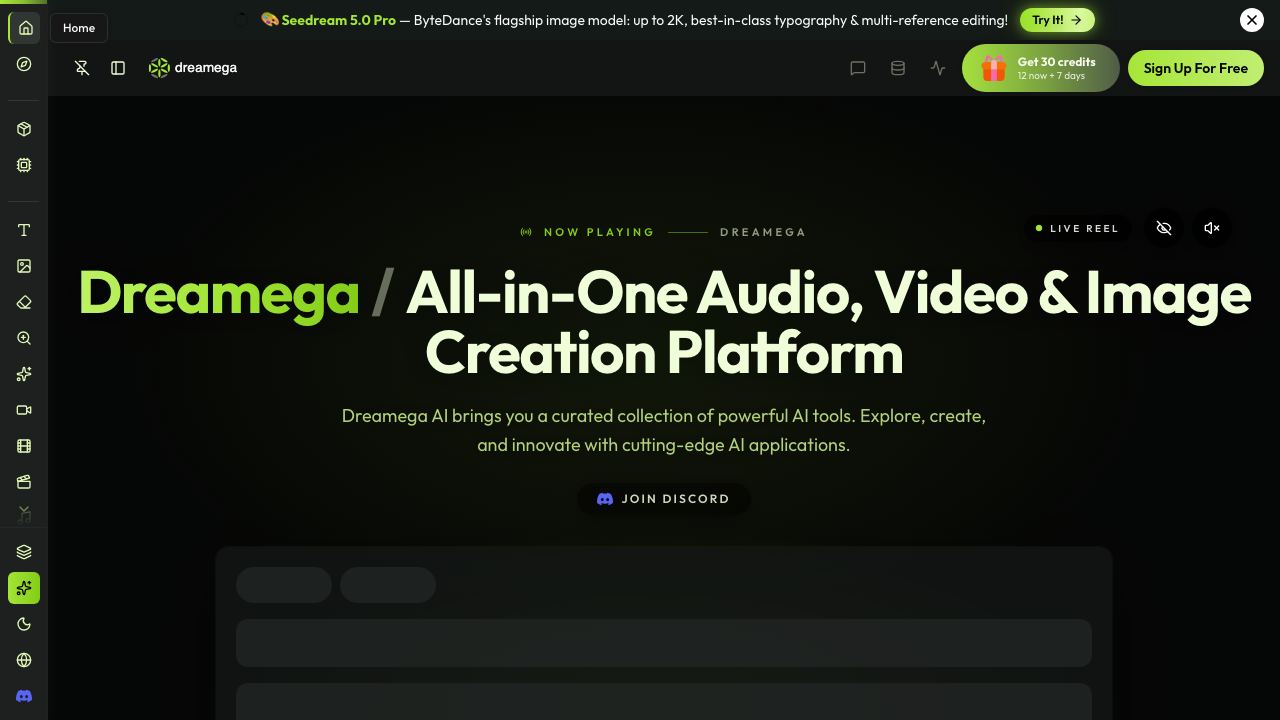Viewport: 1280px width, 720px height.
Task: Open the database stack icon in header
Action: pos(898,68)
